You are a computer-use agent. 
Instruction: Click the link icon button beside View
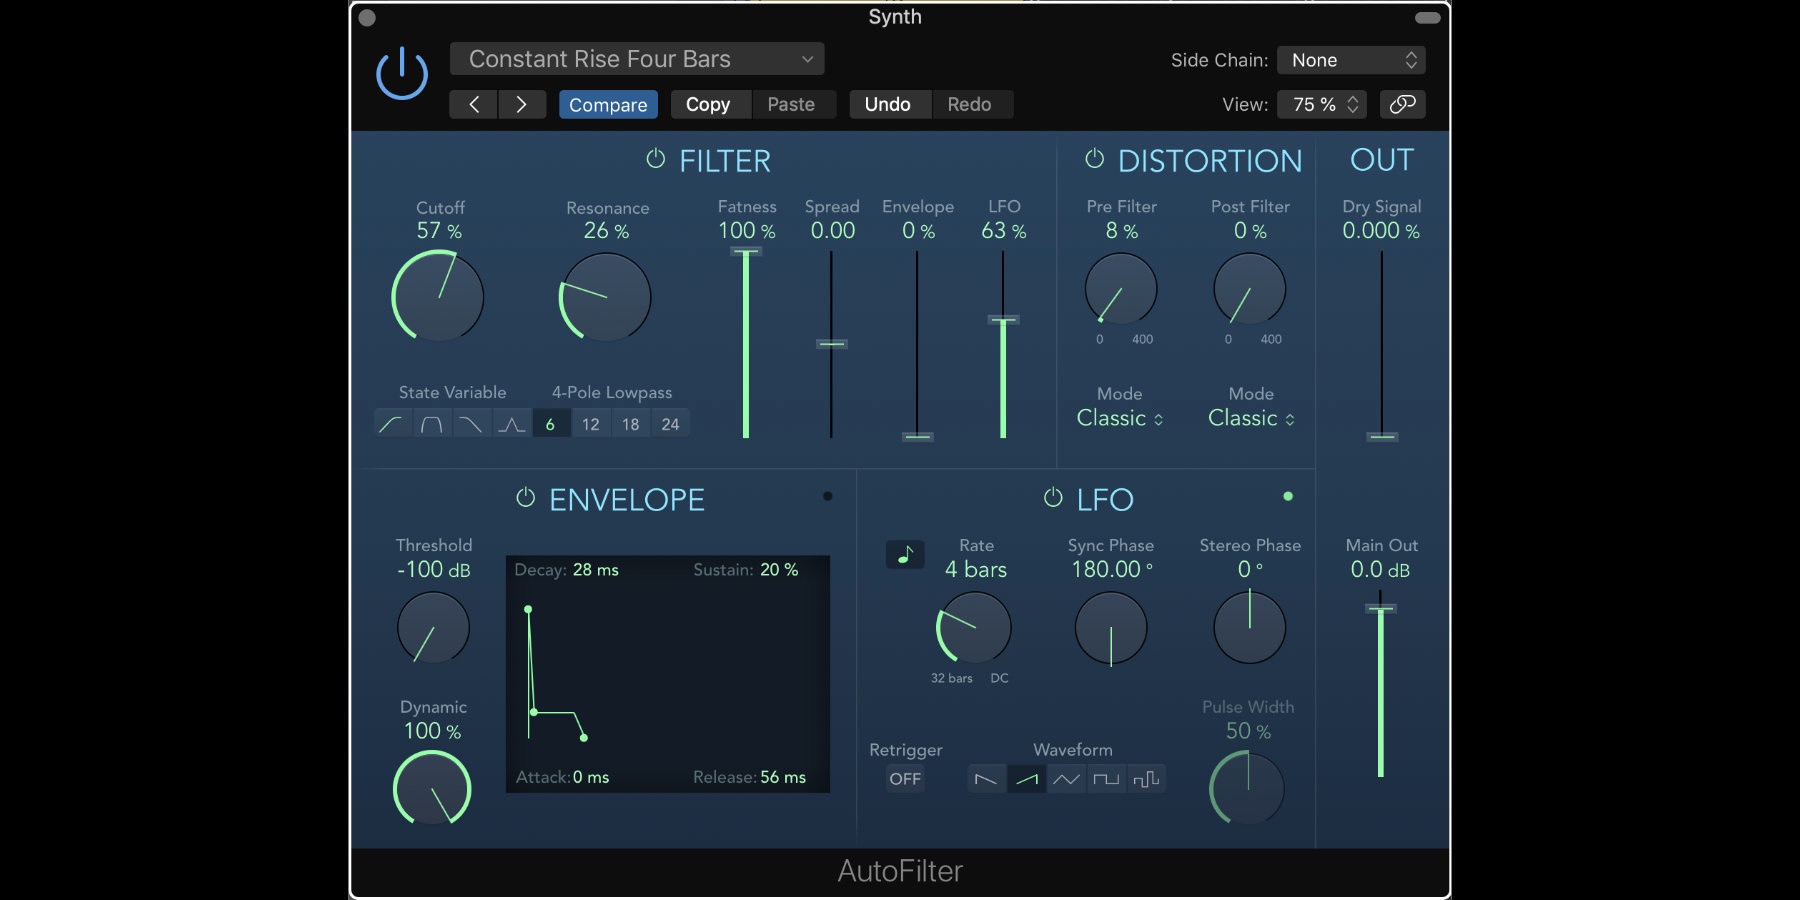[x=1402, y=104]
